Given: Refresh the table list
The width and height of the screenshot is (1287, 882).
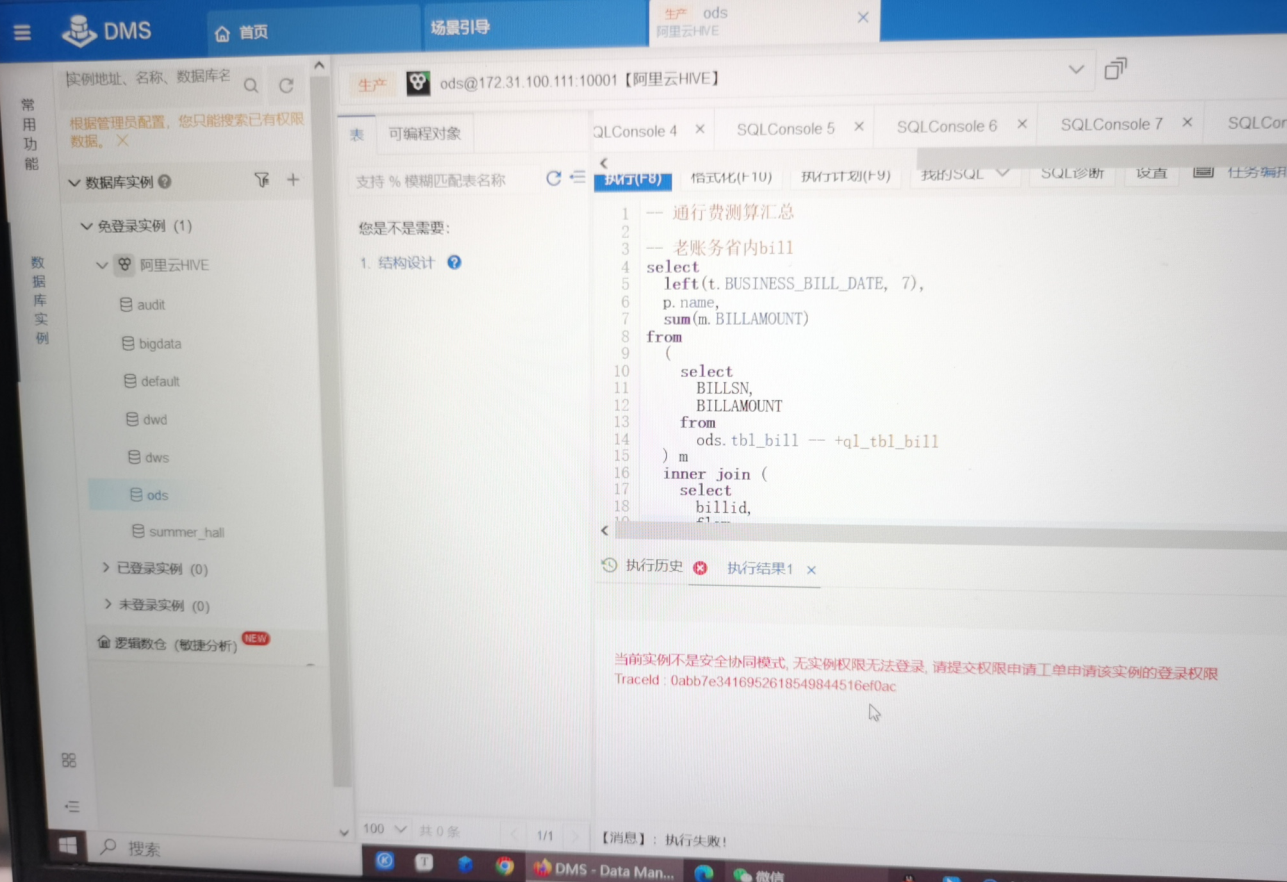Looking at the screenshot, I should pyautogui.click(x=553, y=178).
